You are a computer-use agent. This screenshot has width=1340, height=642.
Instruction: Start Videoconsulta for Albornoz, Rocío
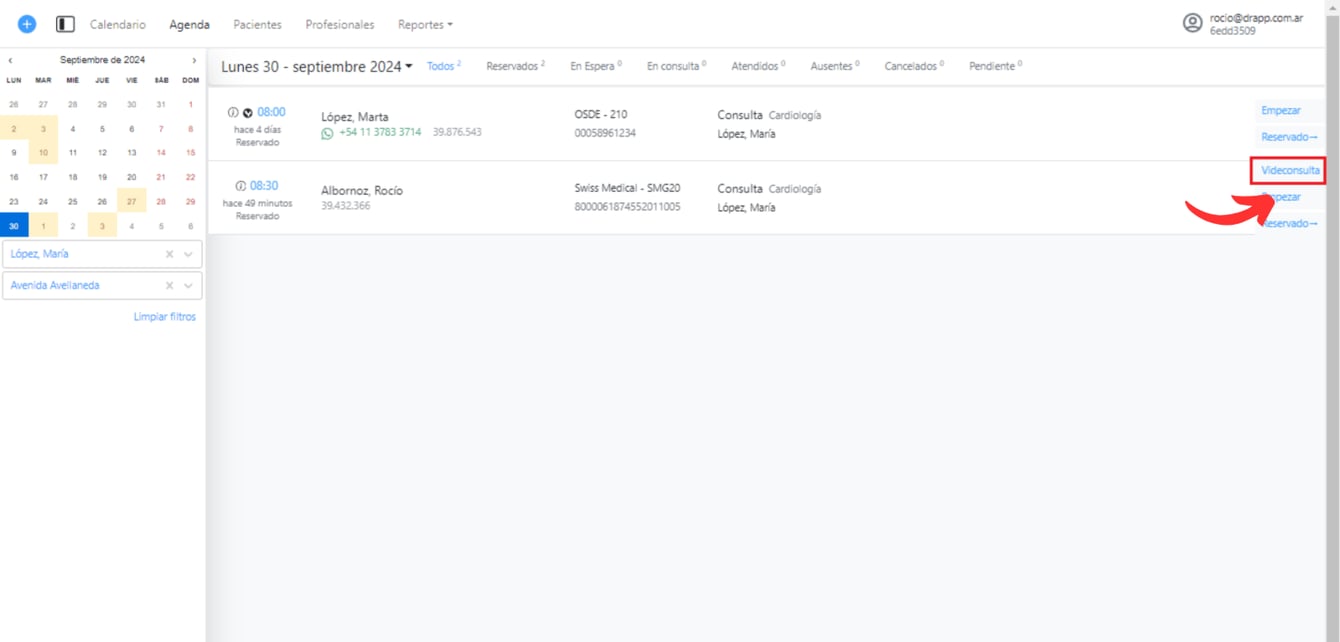1290,171
